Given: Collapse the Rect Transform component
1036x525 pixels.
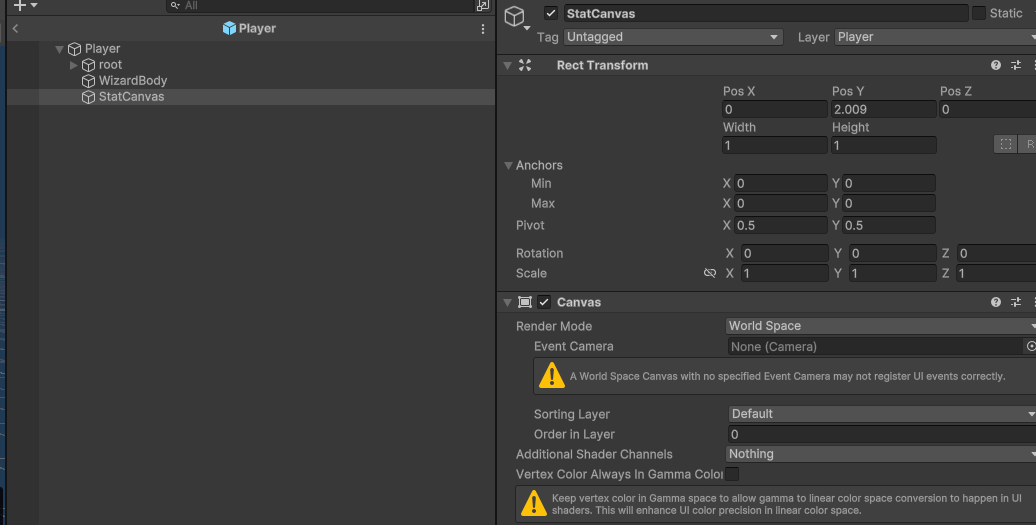Looking at the screenshot, I should (x=507, y=65).
